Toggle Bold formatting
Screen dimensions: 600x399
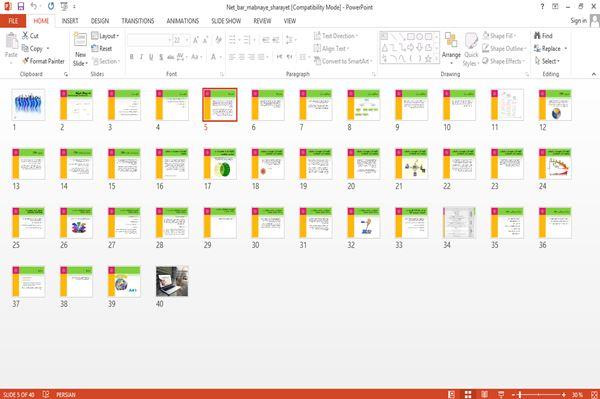(132, 57)
